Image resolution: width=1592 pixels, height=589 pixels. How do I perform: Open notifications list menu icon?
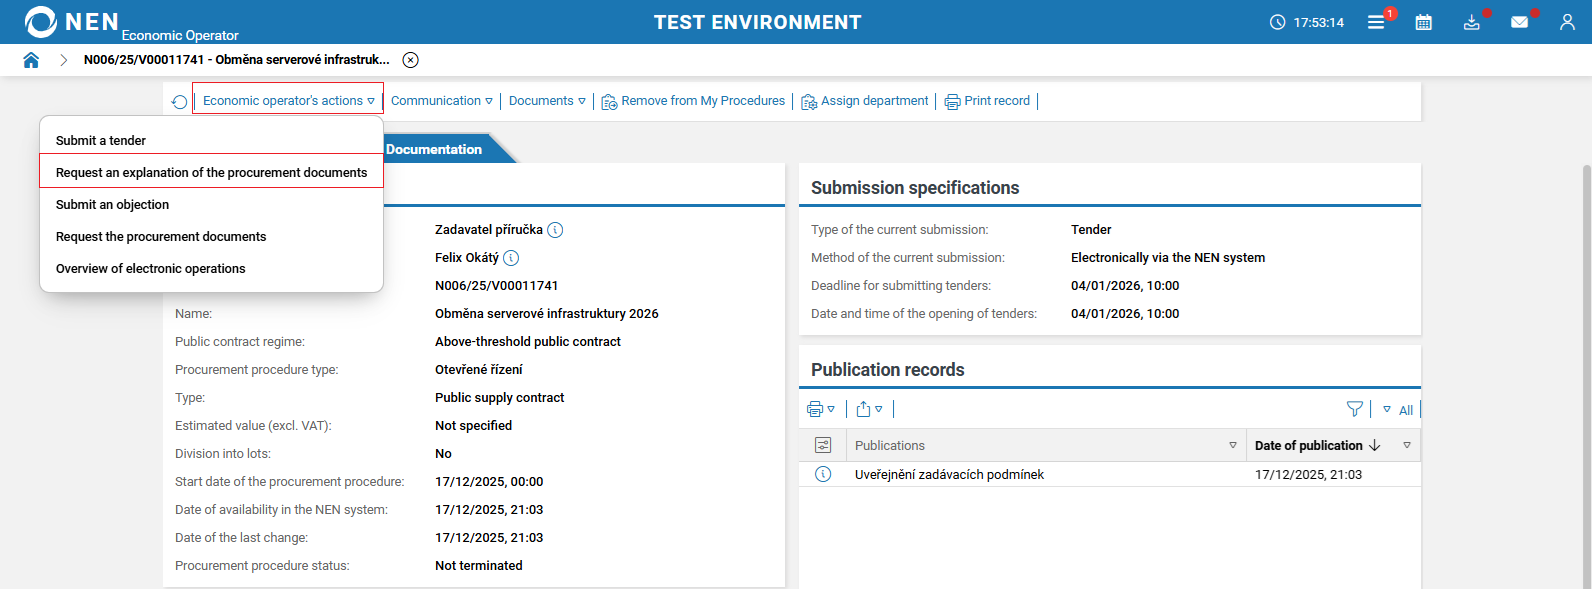[x=1376, y=22]
